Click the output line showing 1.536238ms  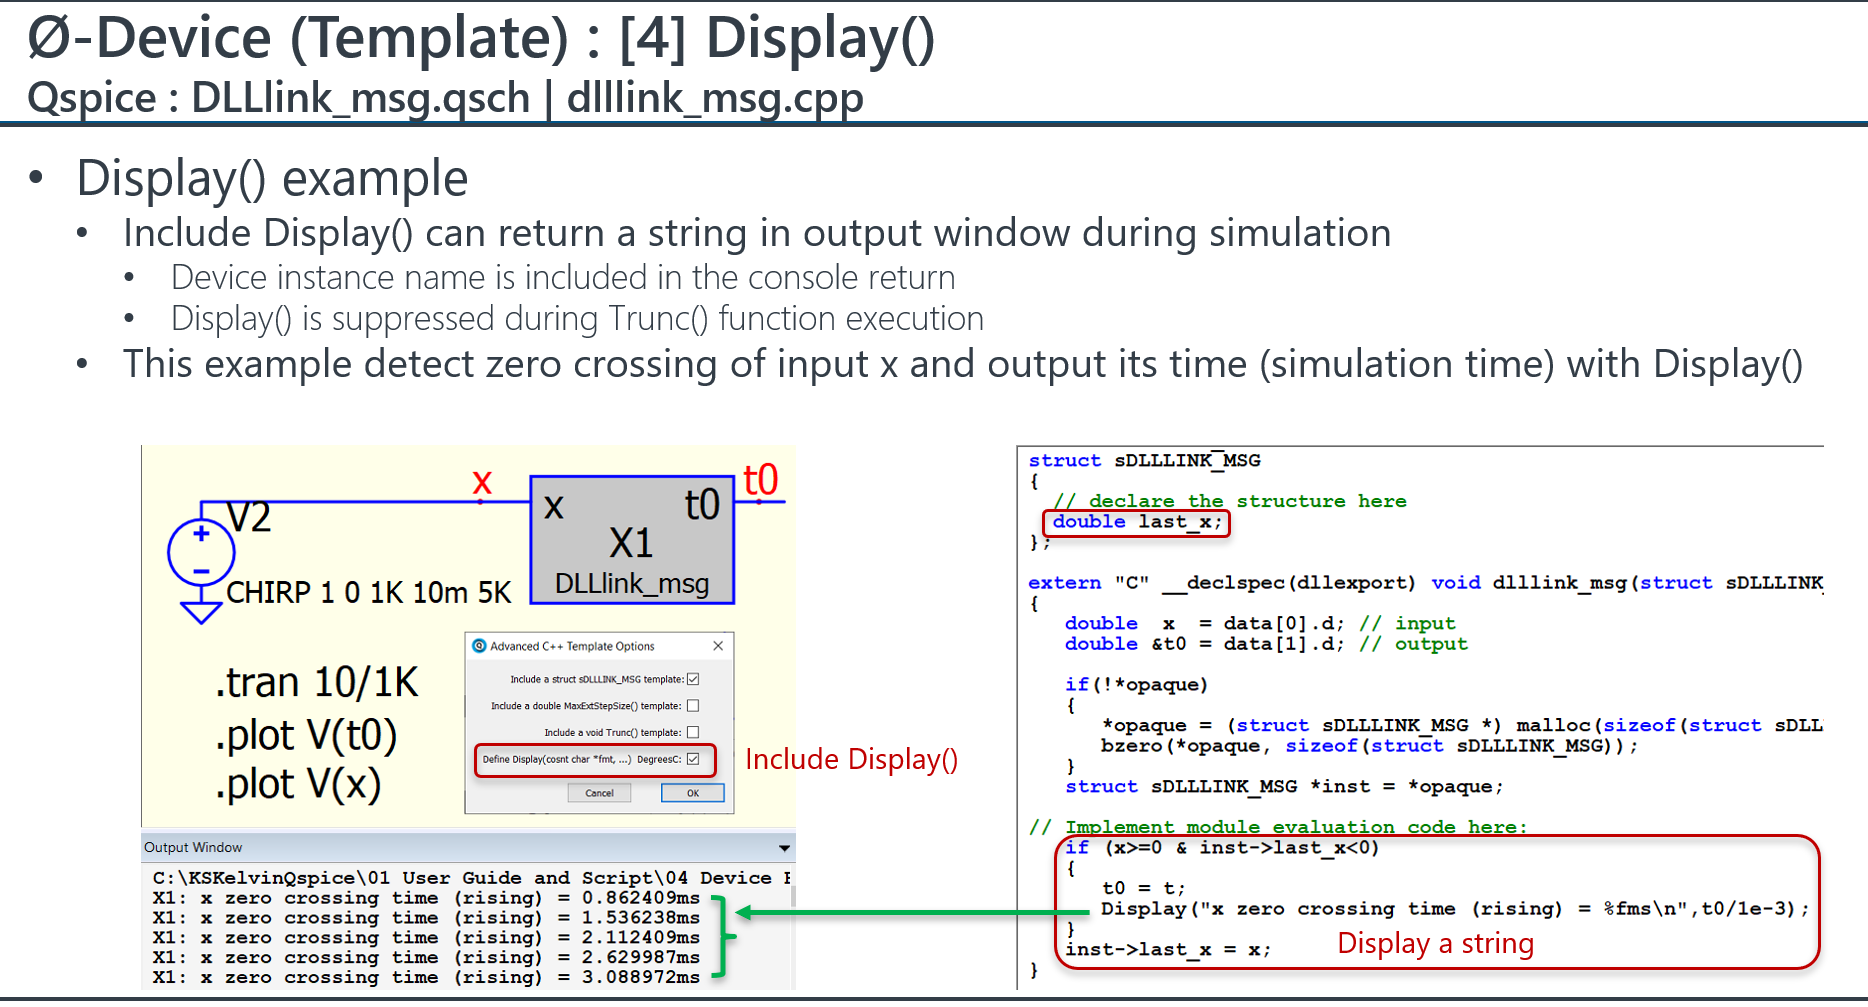tap(426, 918)
